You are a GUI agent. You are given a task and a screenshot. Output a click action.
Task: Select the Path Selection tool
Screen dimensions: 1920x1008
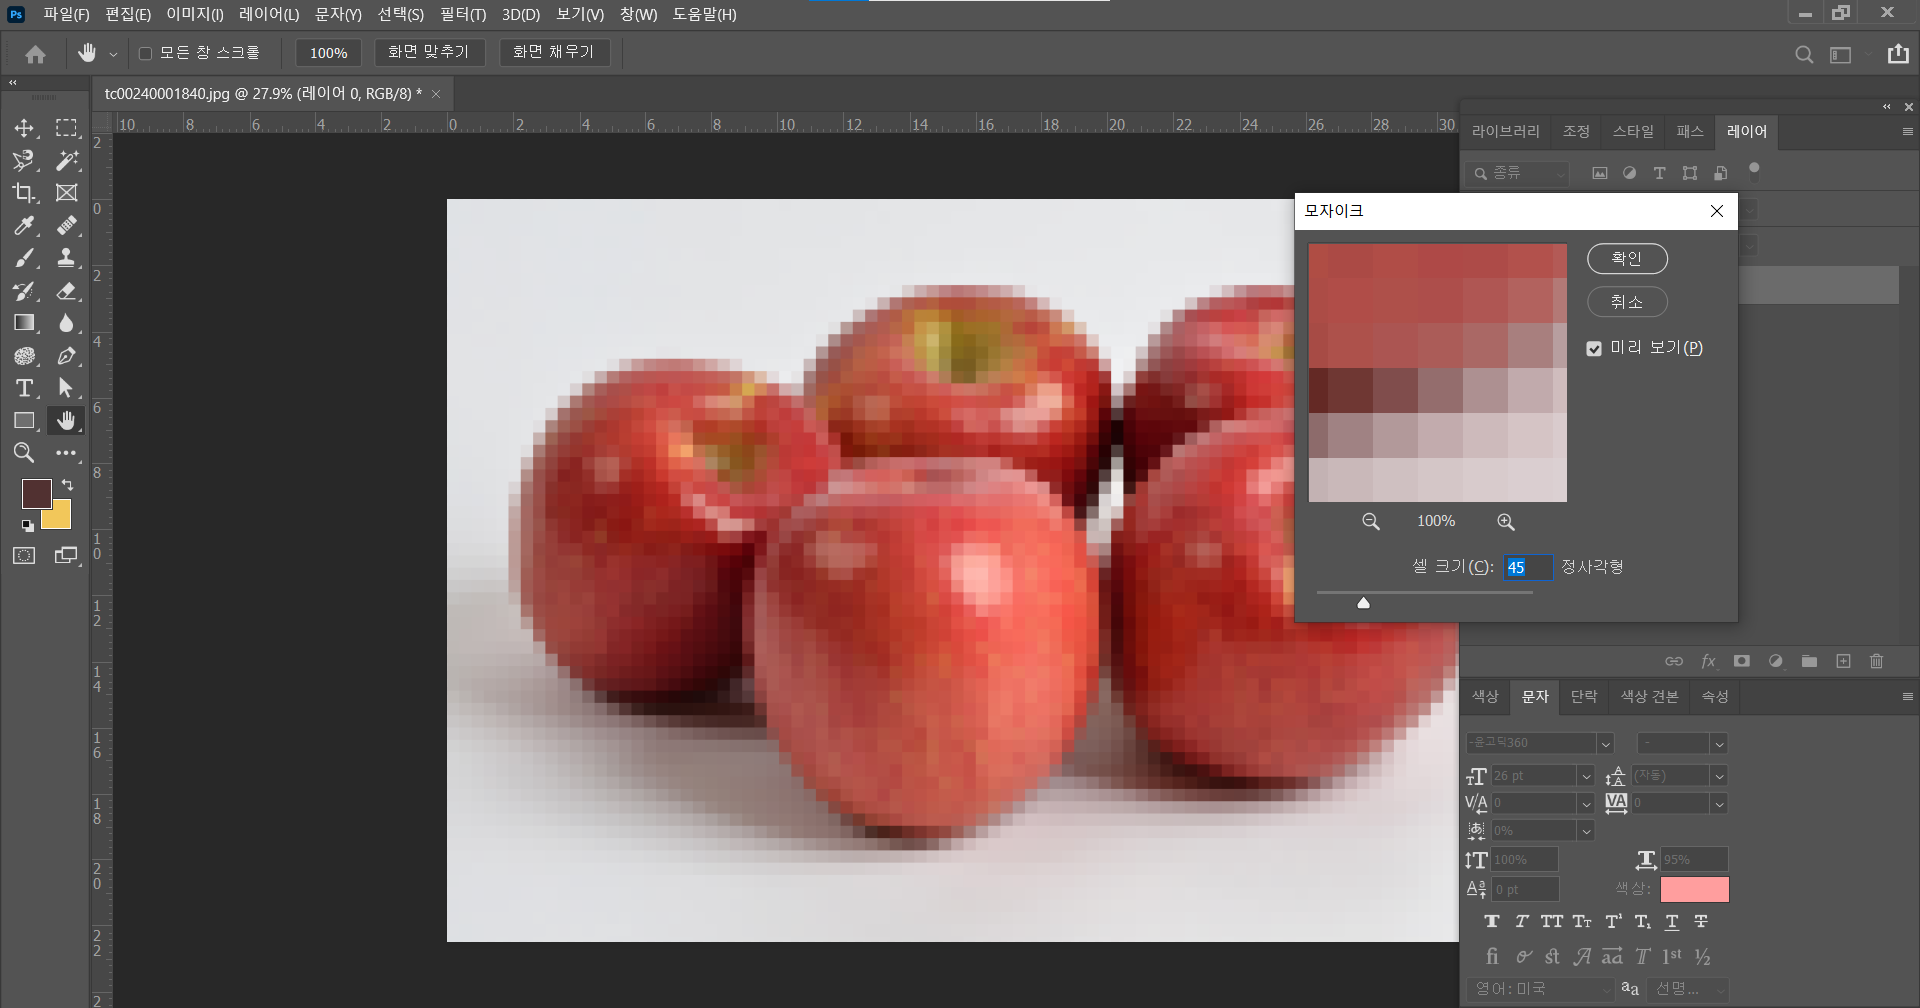click(67, 388)
